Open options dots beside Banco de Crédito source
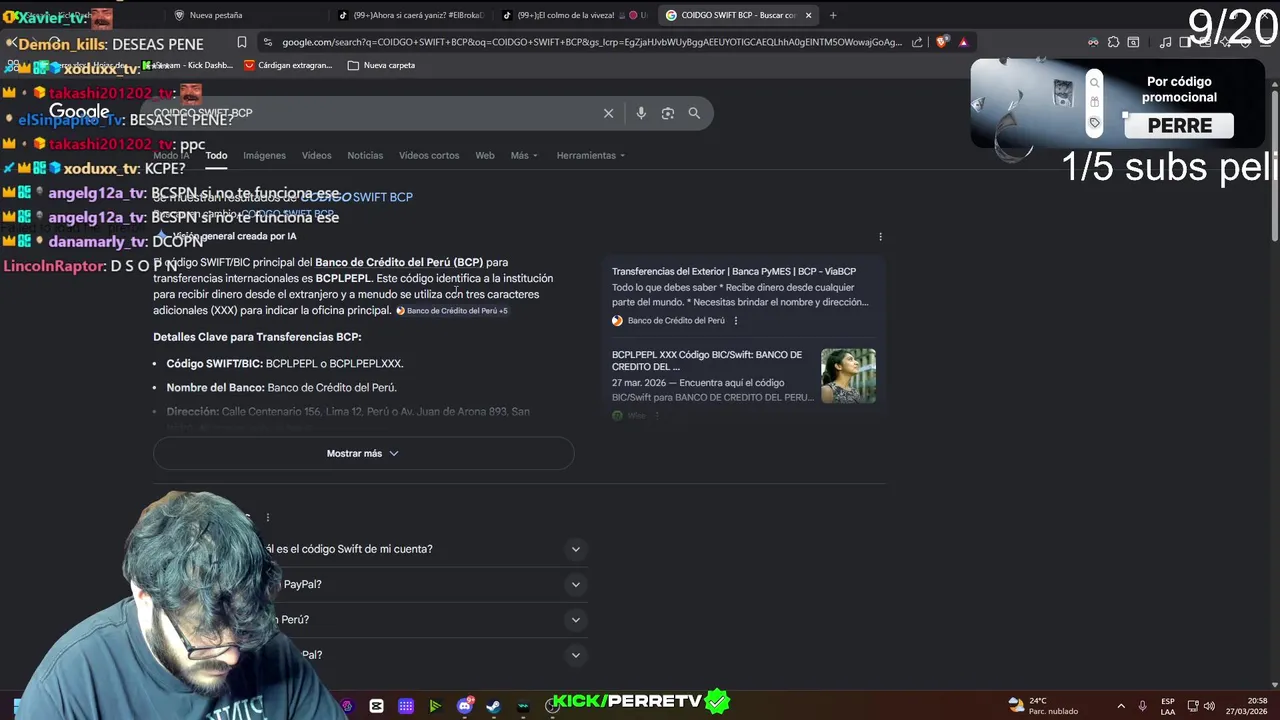The image size is (1280, 720). coord(736,321)
